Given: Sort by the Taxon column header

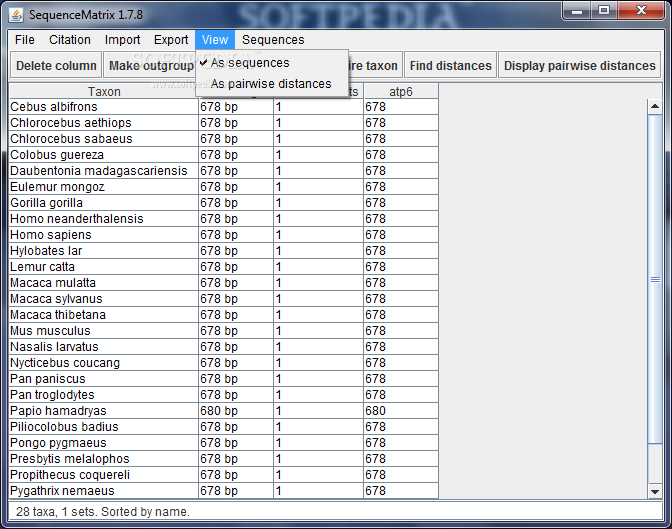Looking at the screenshot, I should (x=104, y=91).
